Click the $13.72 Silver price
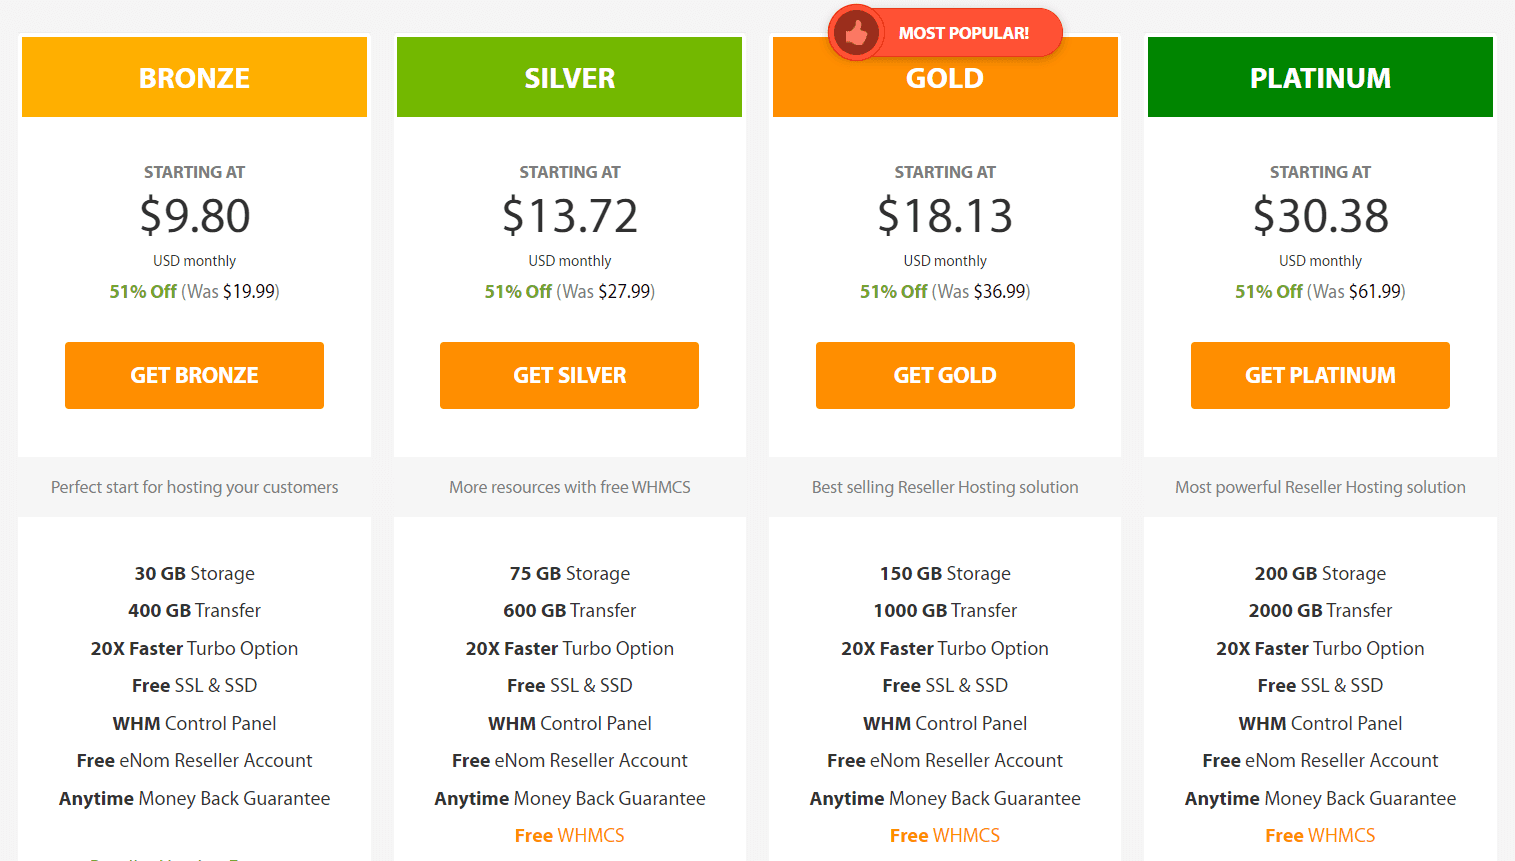 tap(569, 215)
